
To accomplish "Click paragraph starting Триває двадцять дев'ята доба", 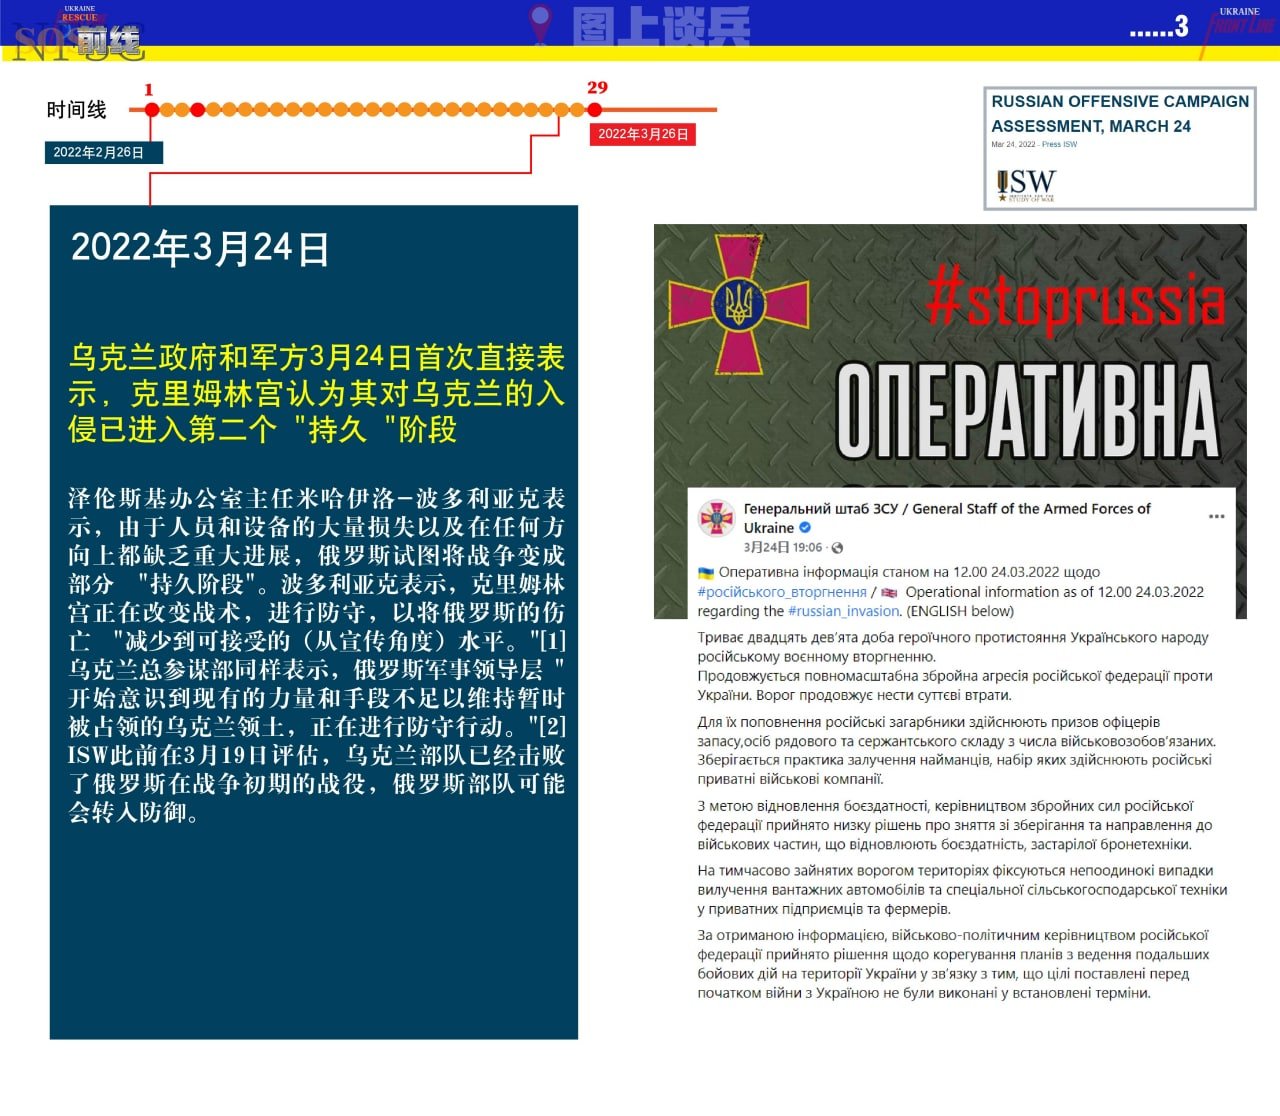I will [x=955, y=666].
